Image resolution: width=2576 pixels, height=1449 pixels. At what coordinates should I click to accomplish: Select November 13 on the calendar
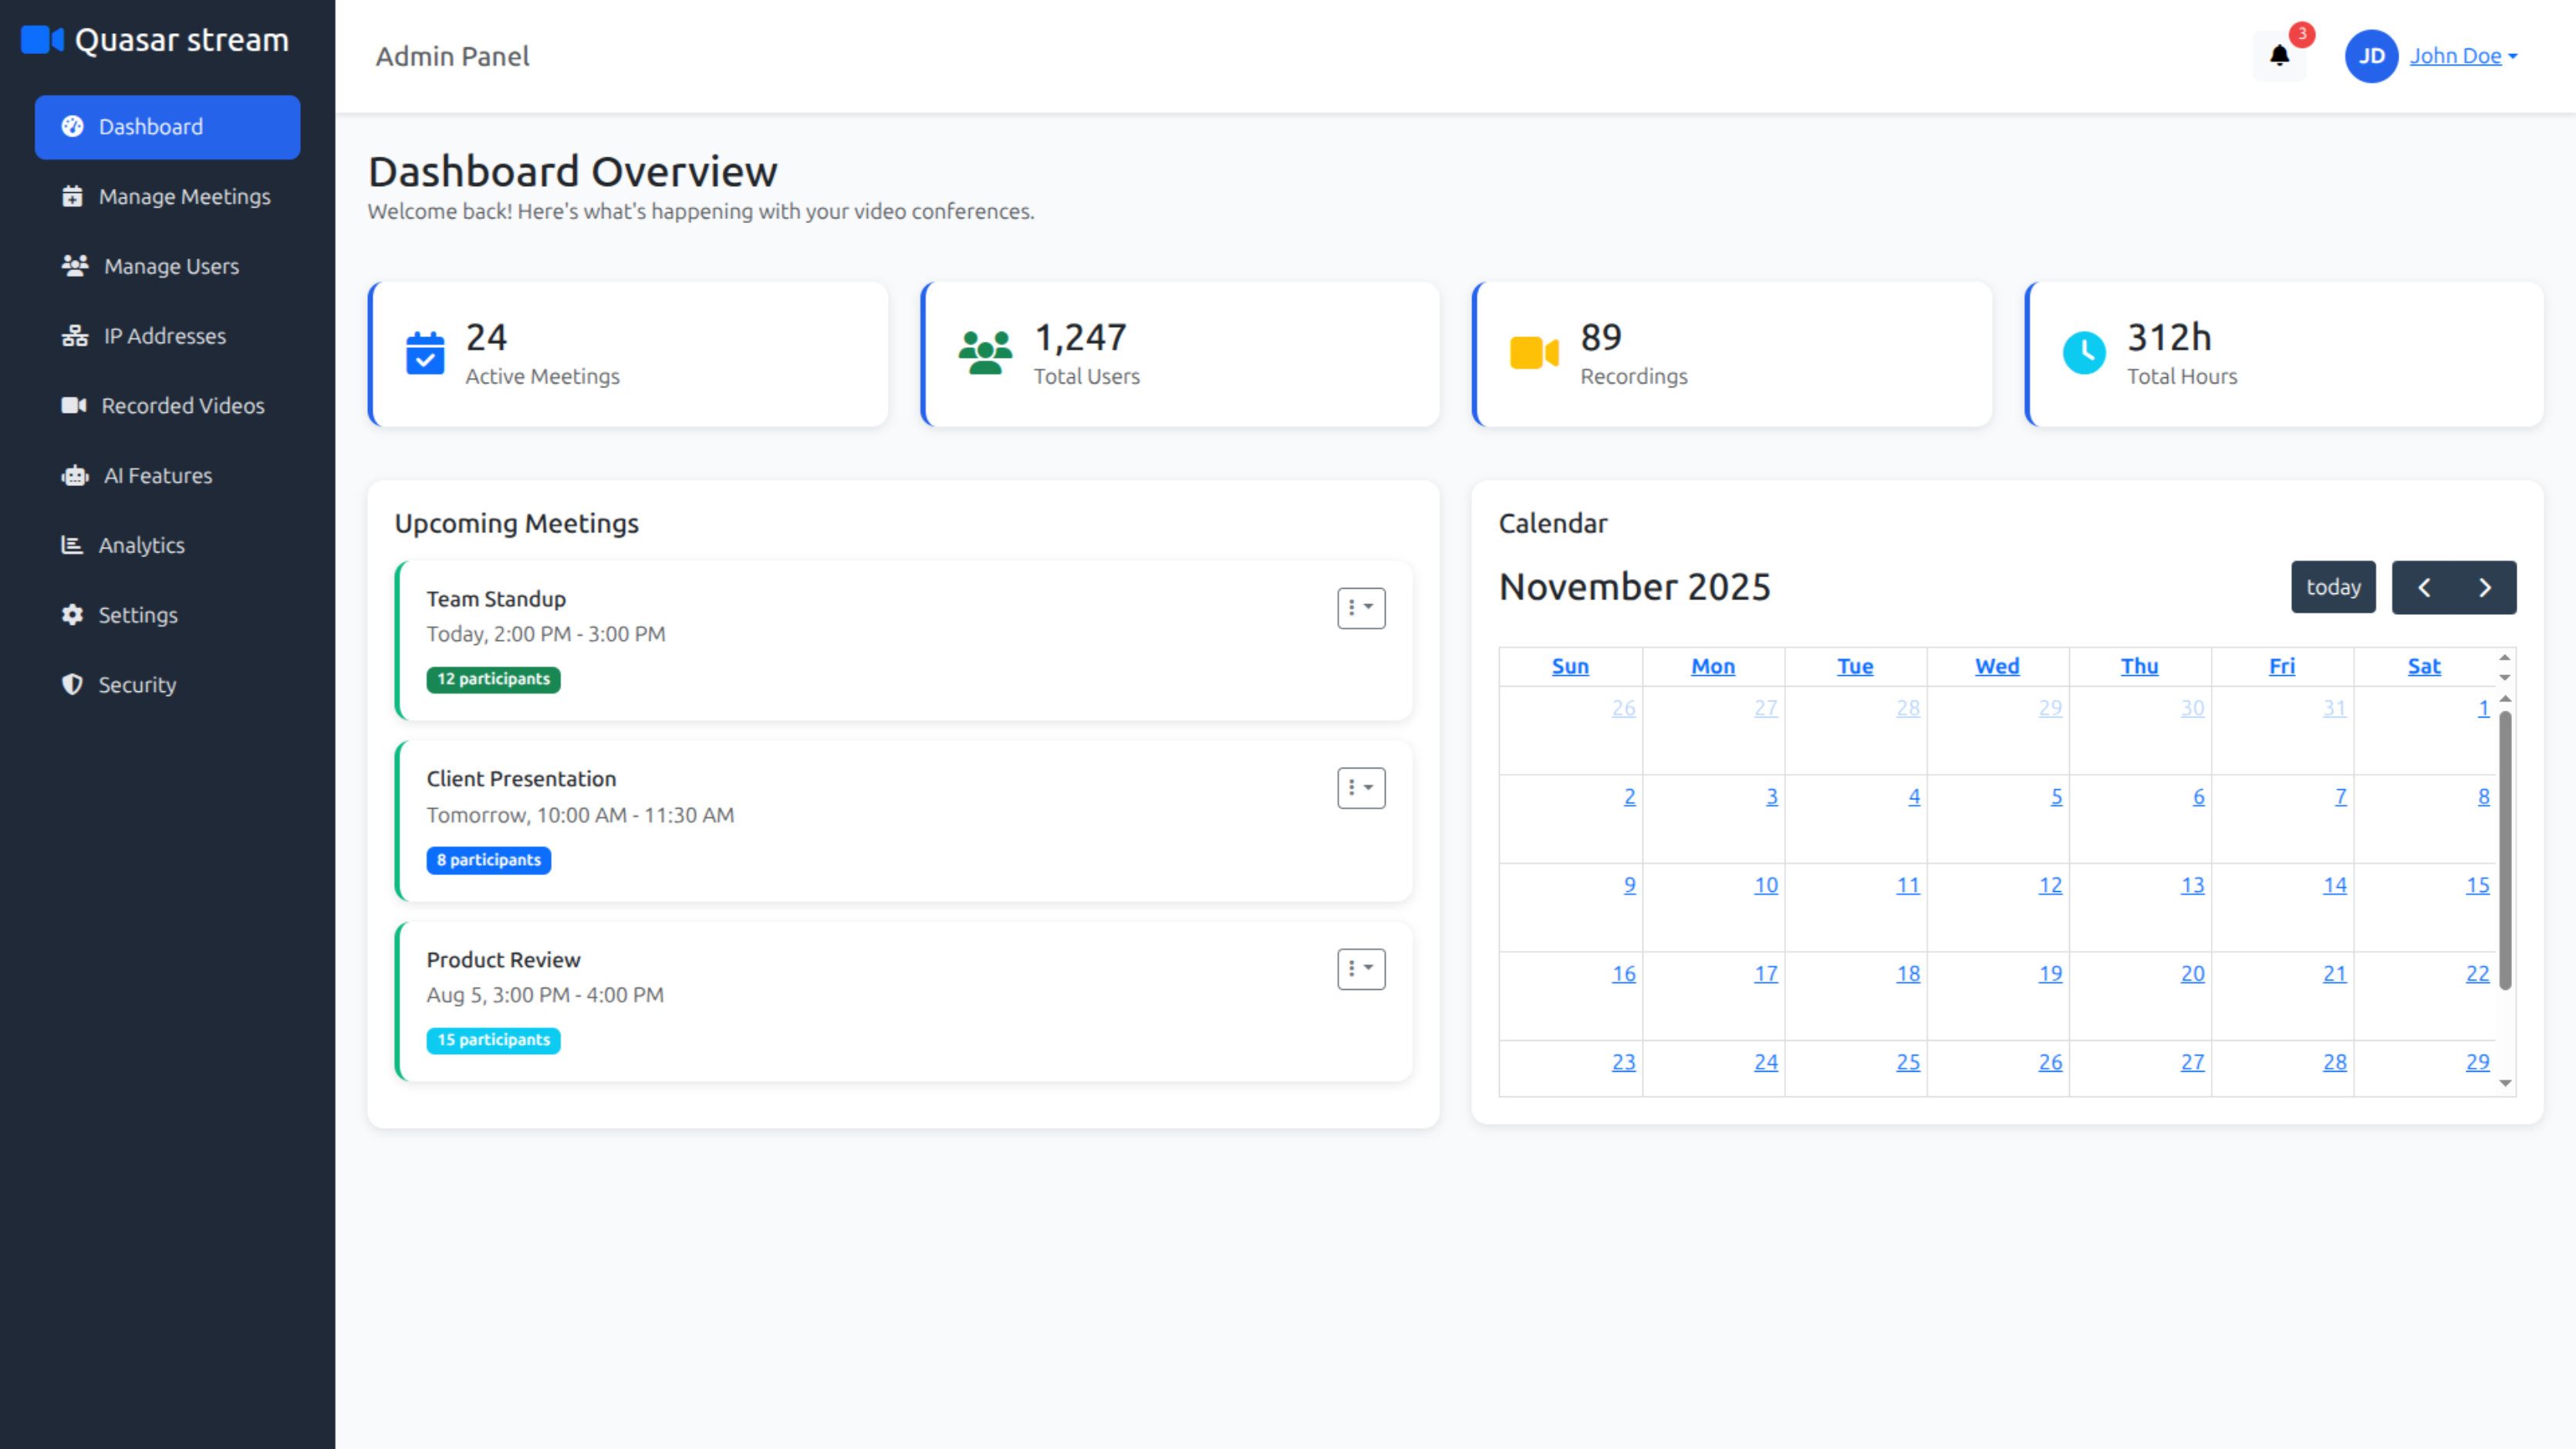tap(2192, 886)
